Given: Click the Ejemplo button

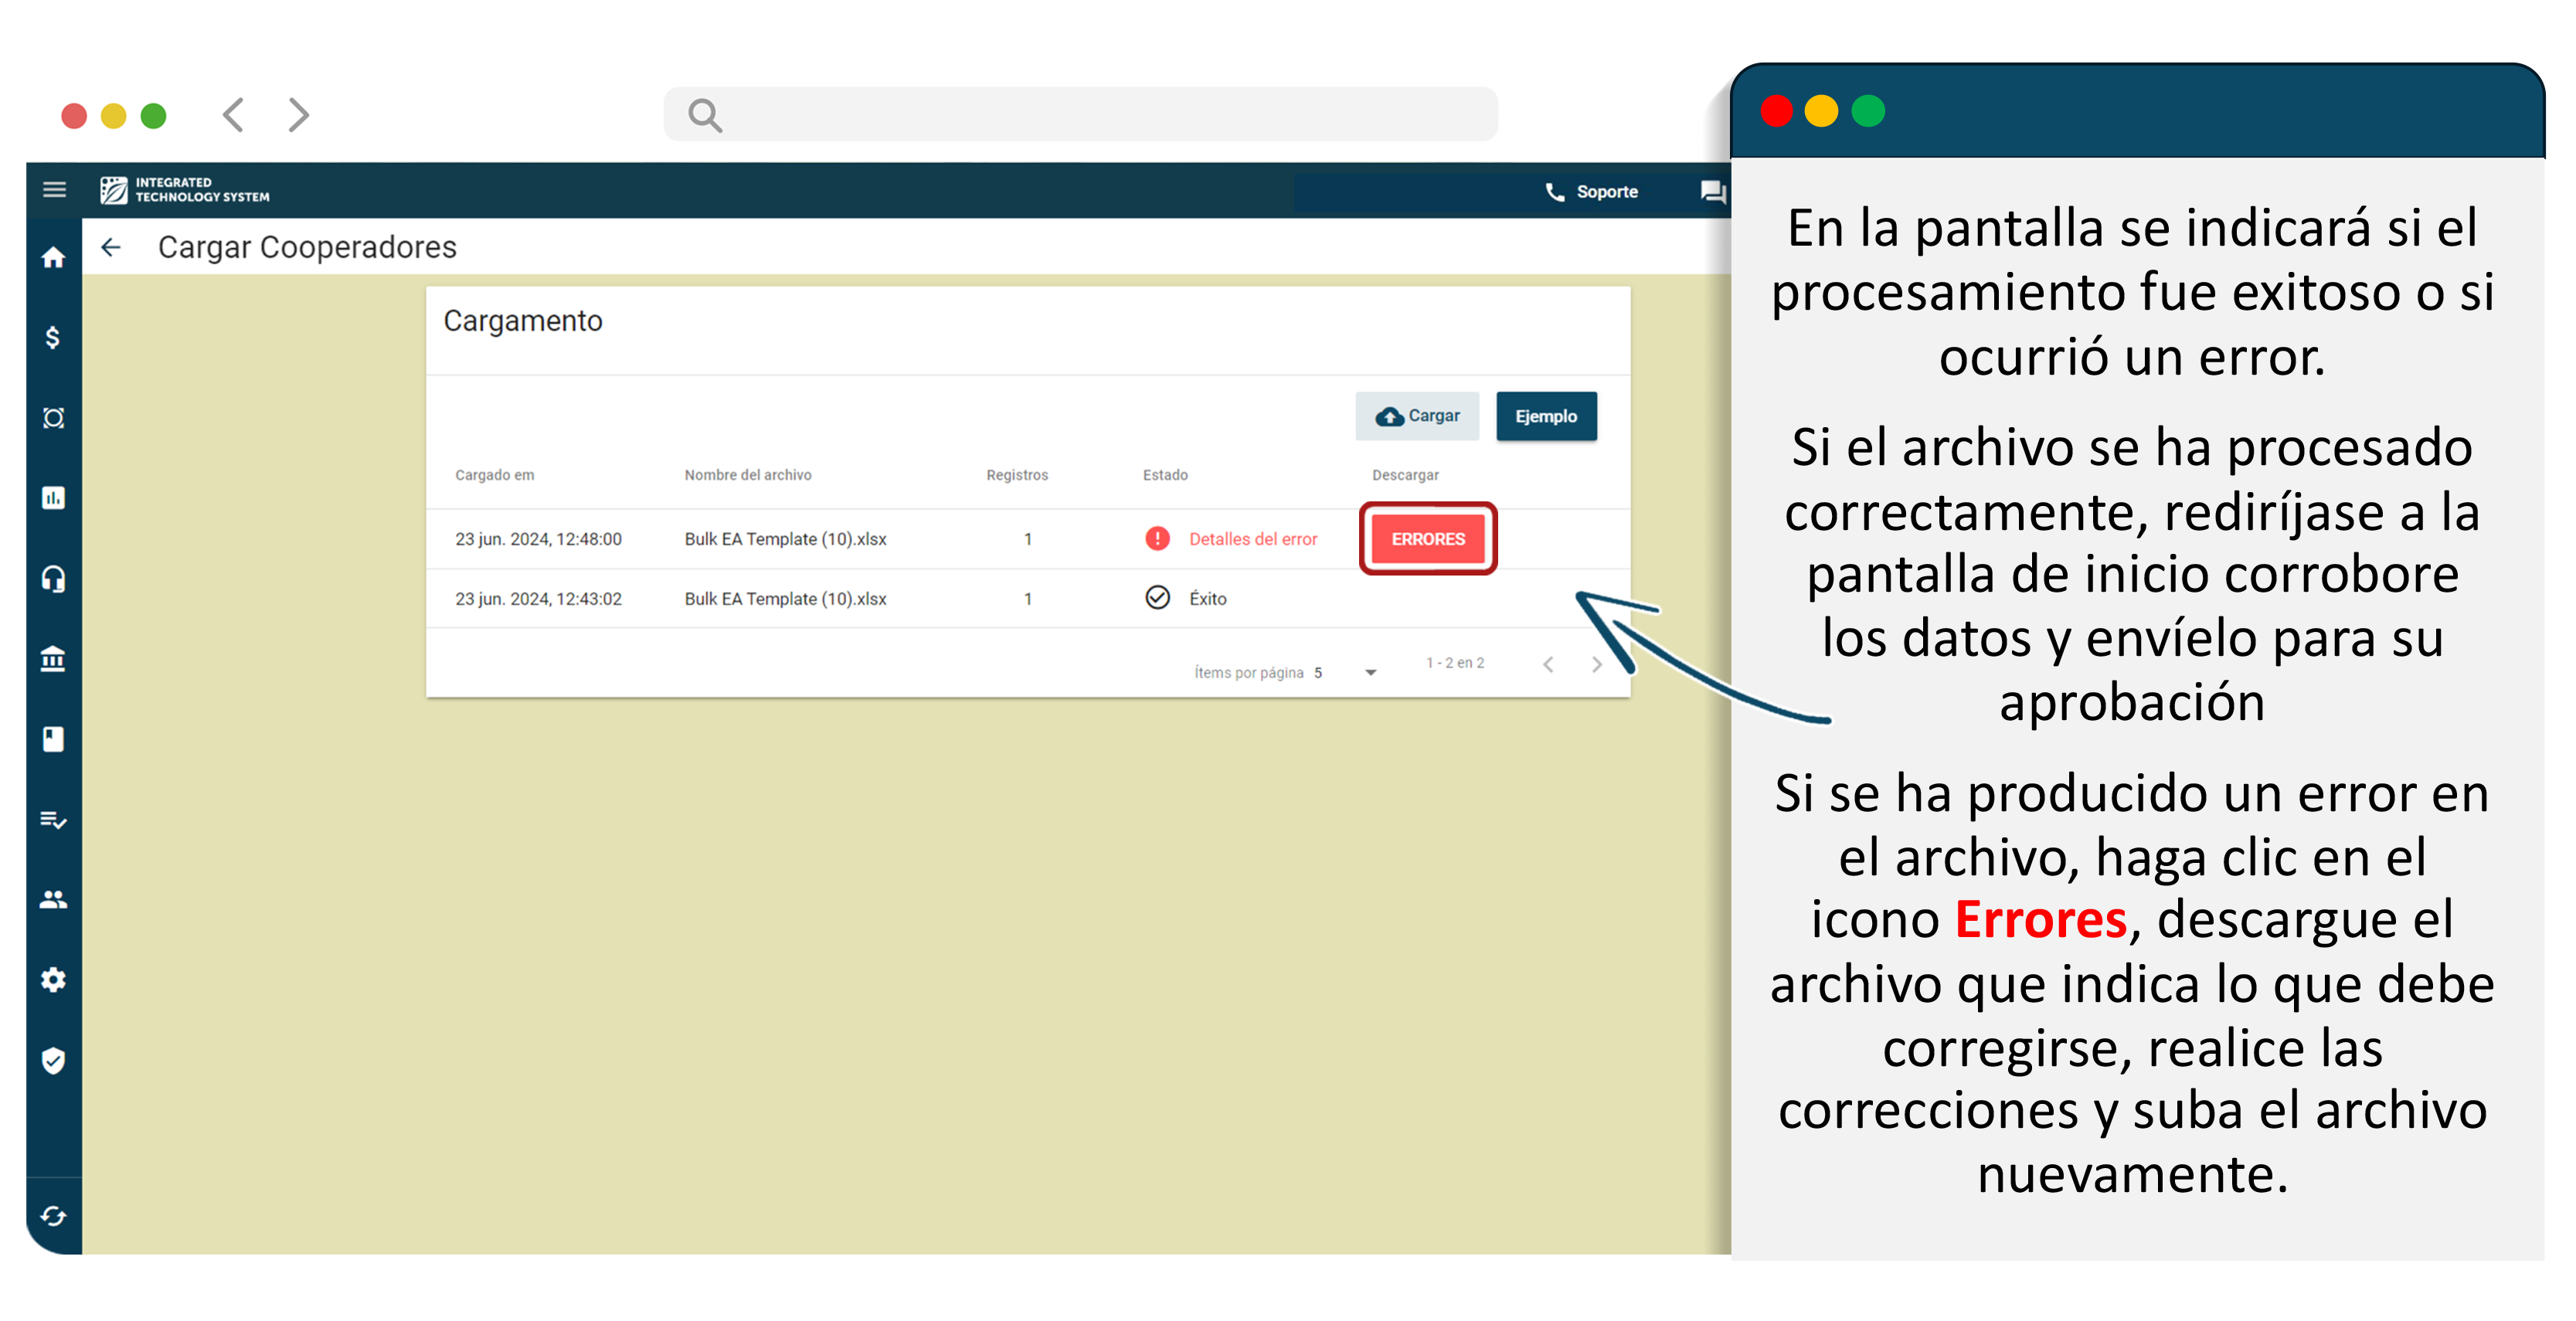Looking at the screenshot, I should 1545,416.
